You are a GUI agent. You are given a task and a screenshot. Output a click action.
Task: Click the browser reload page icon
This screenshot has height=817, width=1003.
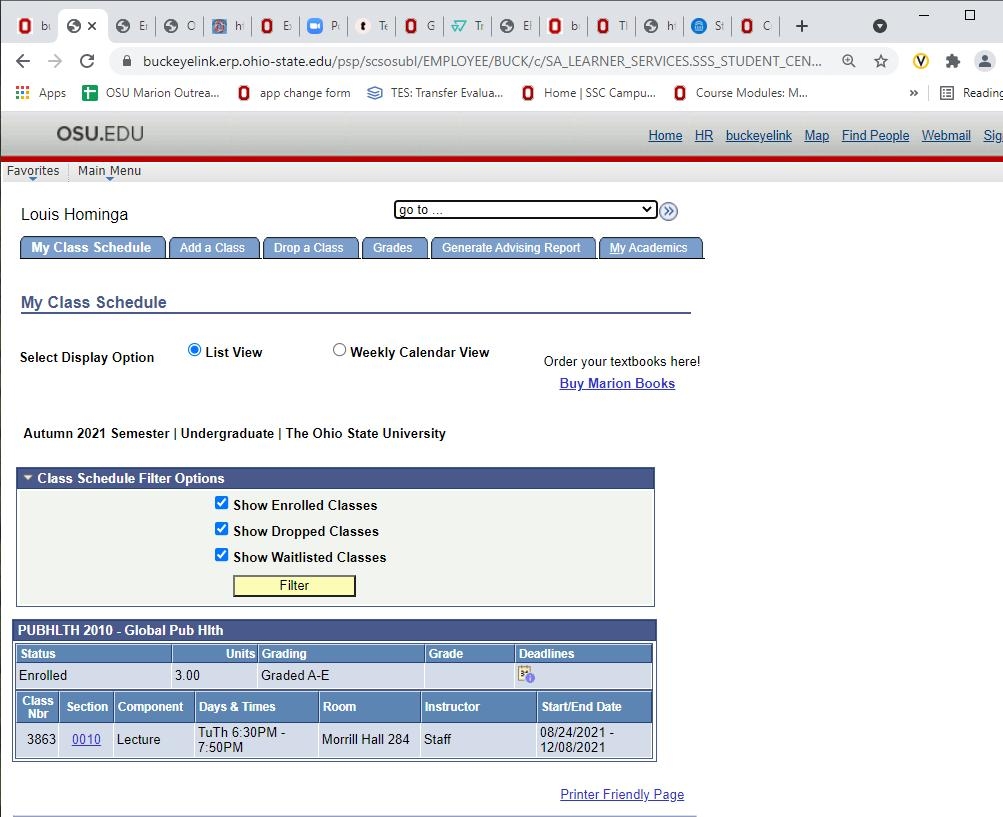pyautogui.click(x=87, y=61)
